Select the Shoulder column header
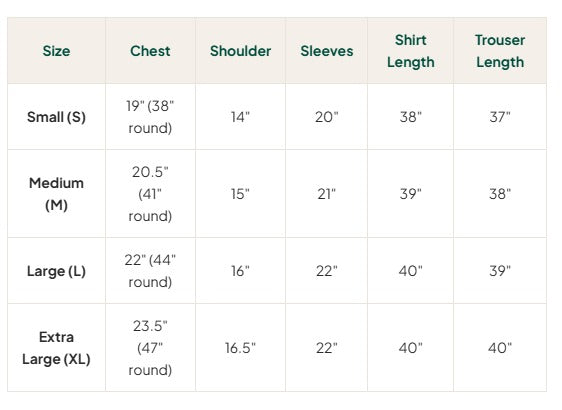The width and height of the screenshot is (562, 410). click(240, 51)
